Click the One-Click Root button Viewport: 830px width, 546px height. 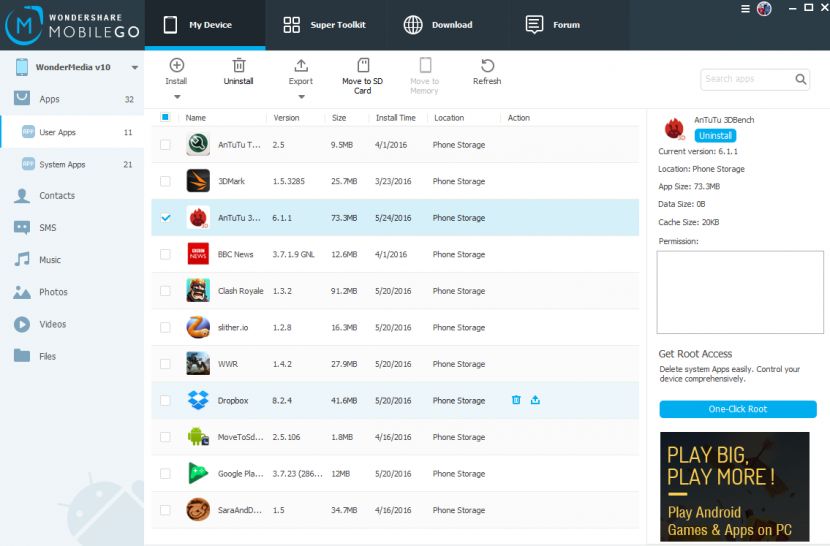tap(738, 409)
